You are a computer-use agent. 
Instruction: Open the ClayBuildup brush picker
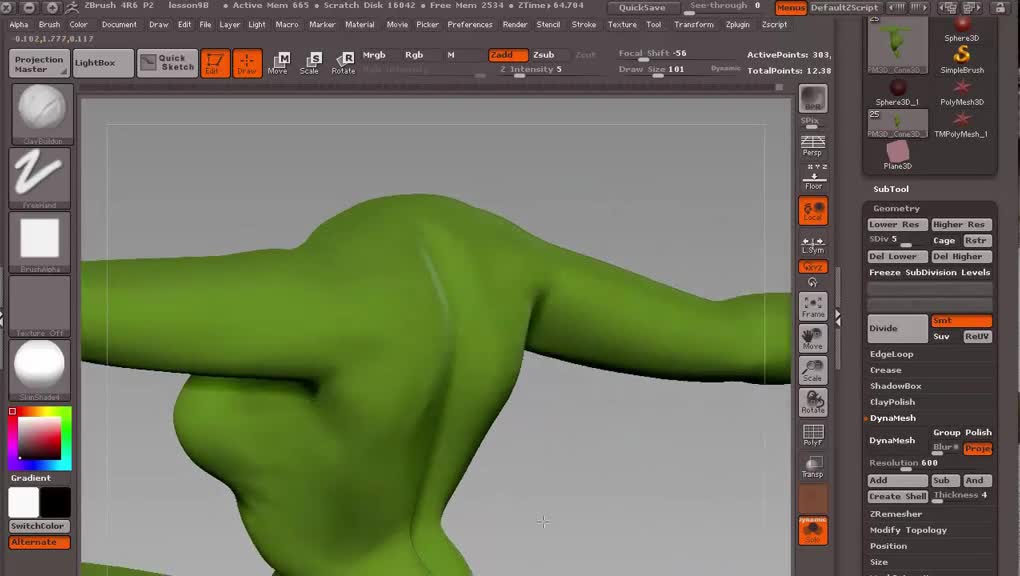coord(41,113)
